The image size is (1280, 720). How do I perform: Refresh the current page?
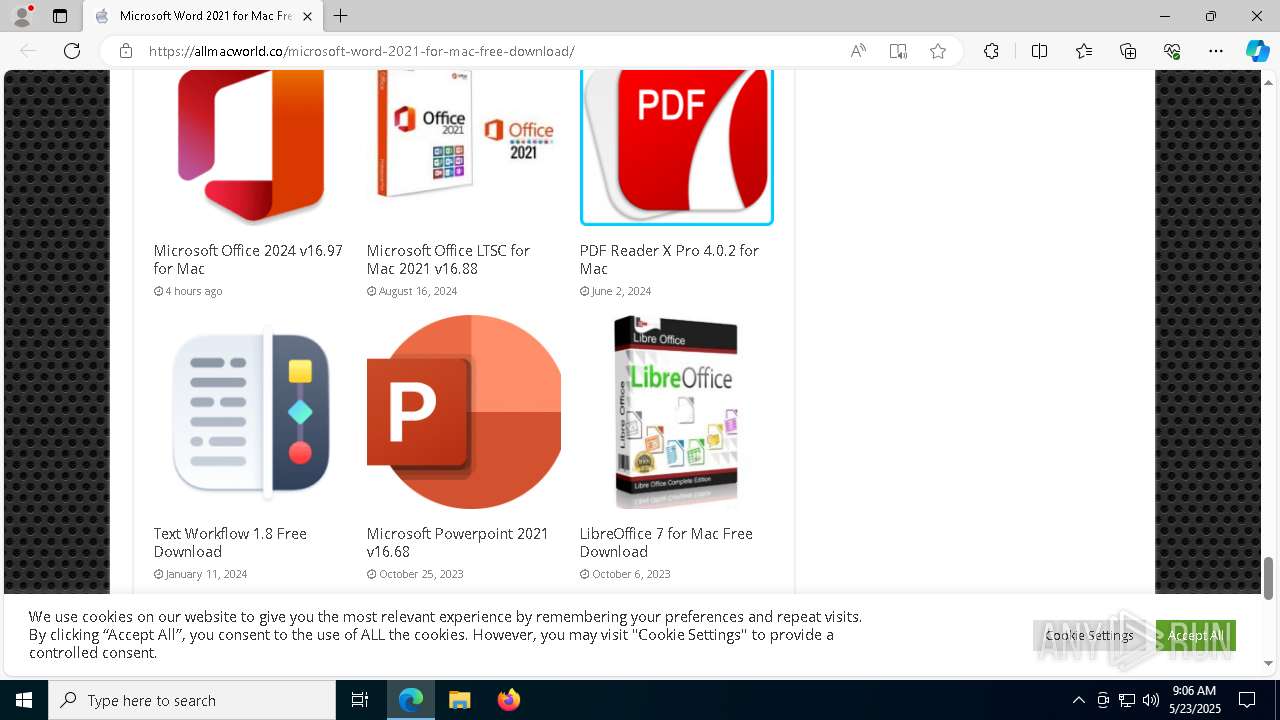tap(72, 51)
